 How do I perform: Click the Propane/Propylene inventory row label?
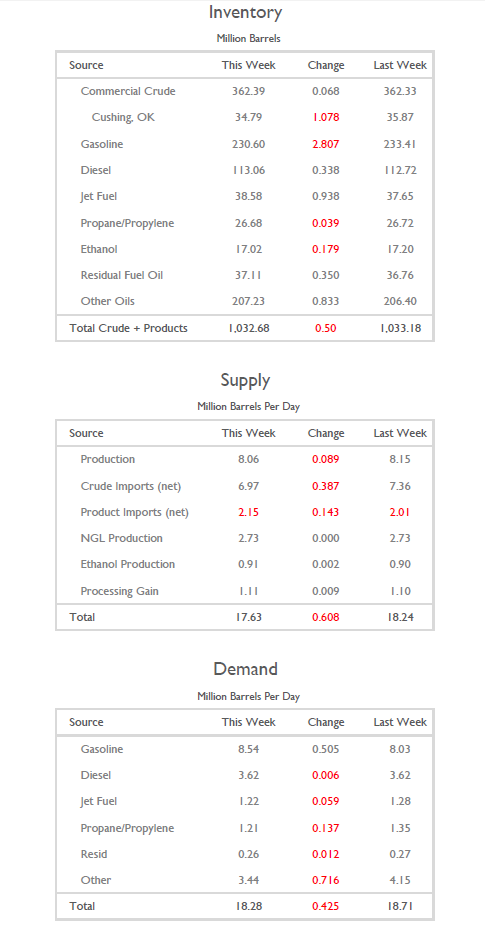coord(127,223)
